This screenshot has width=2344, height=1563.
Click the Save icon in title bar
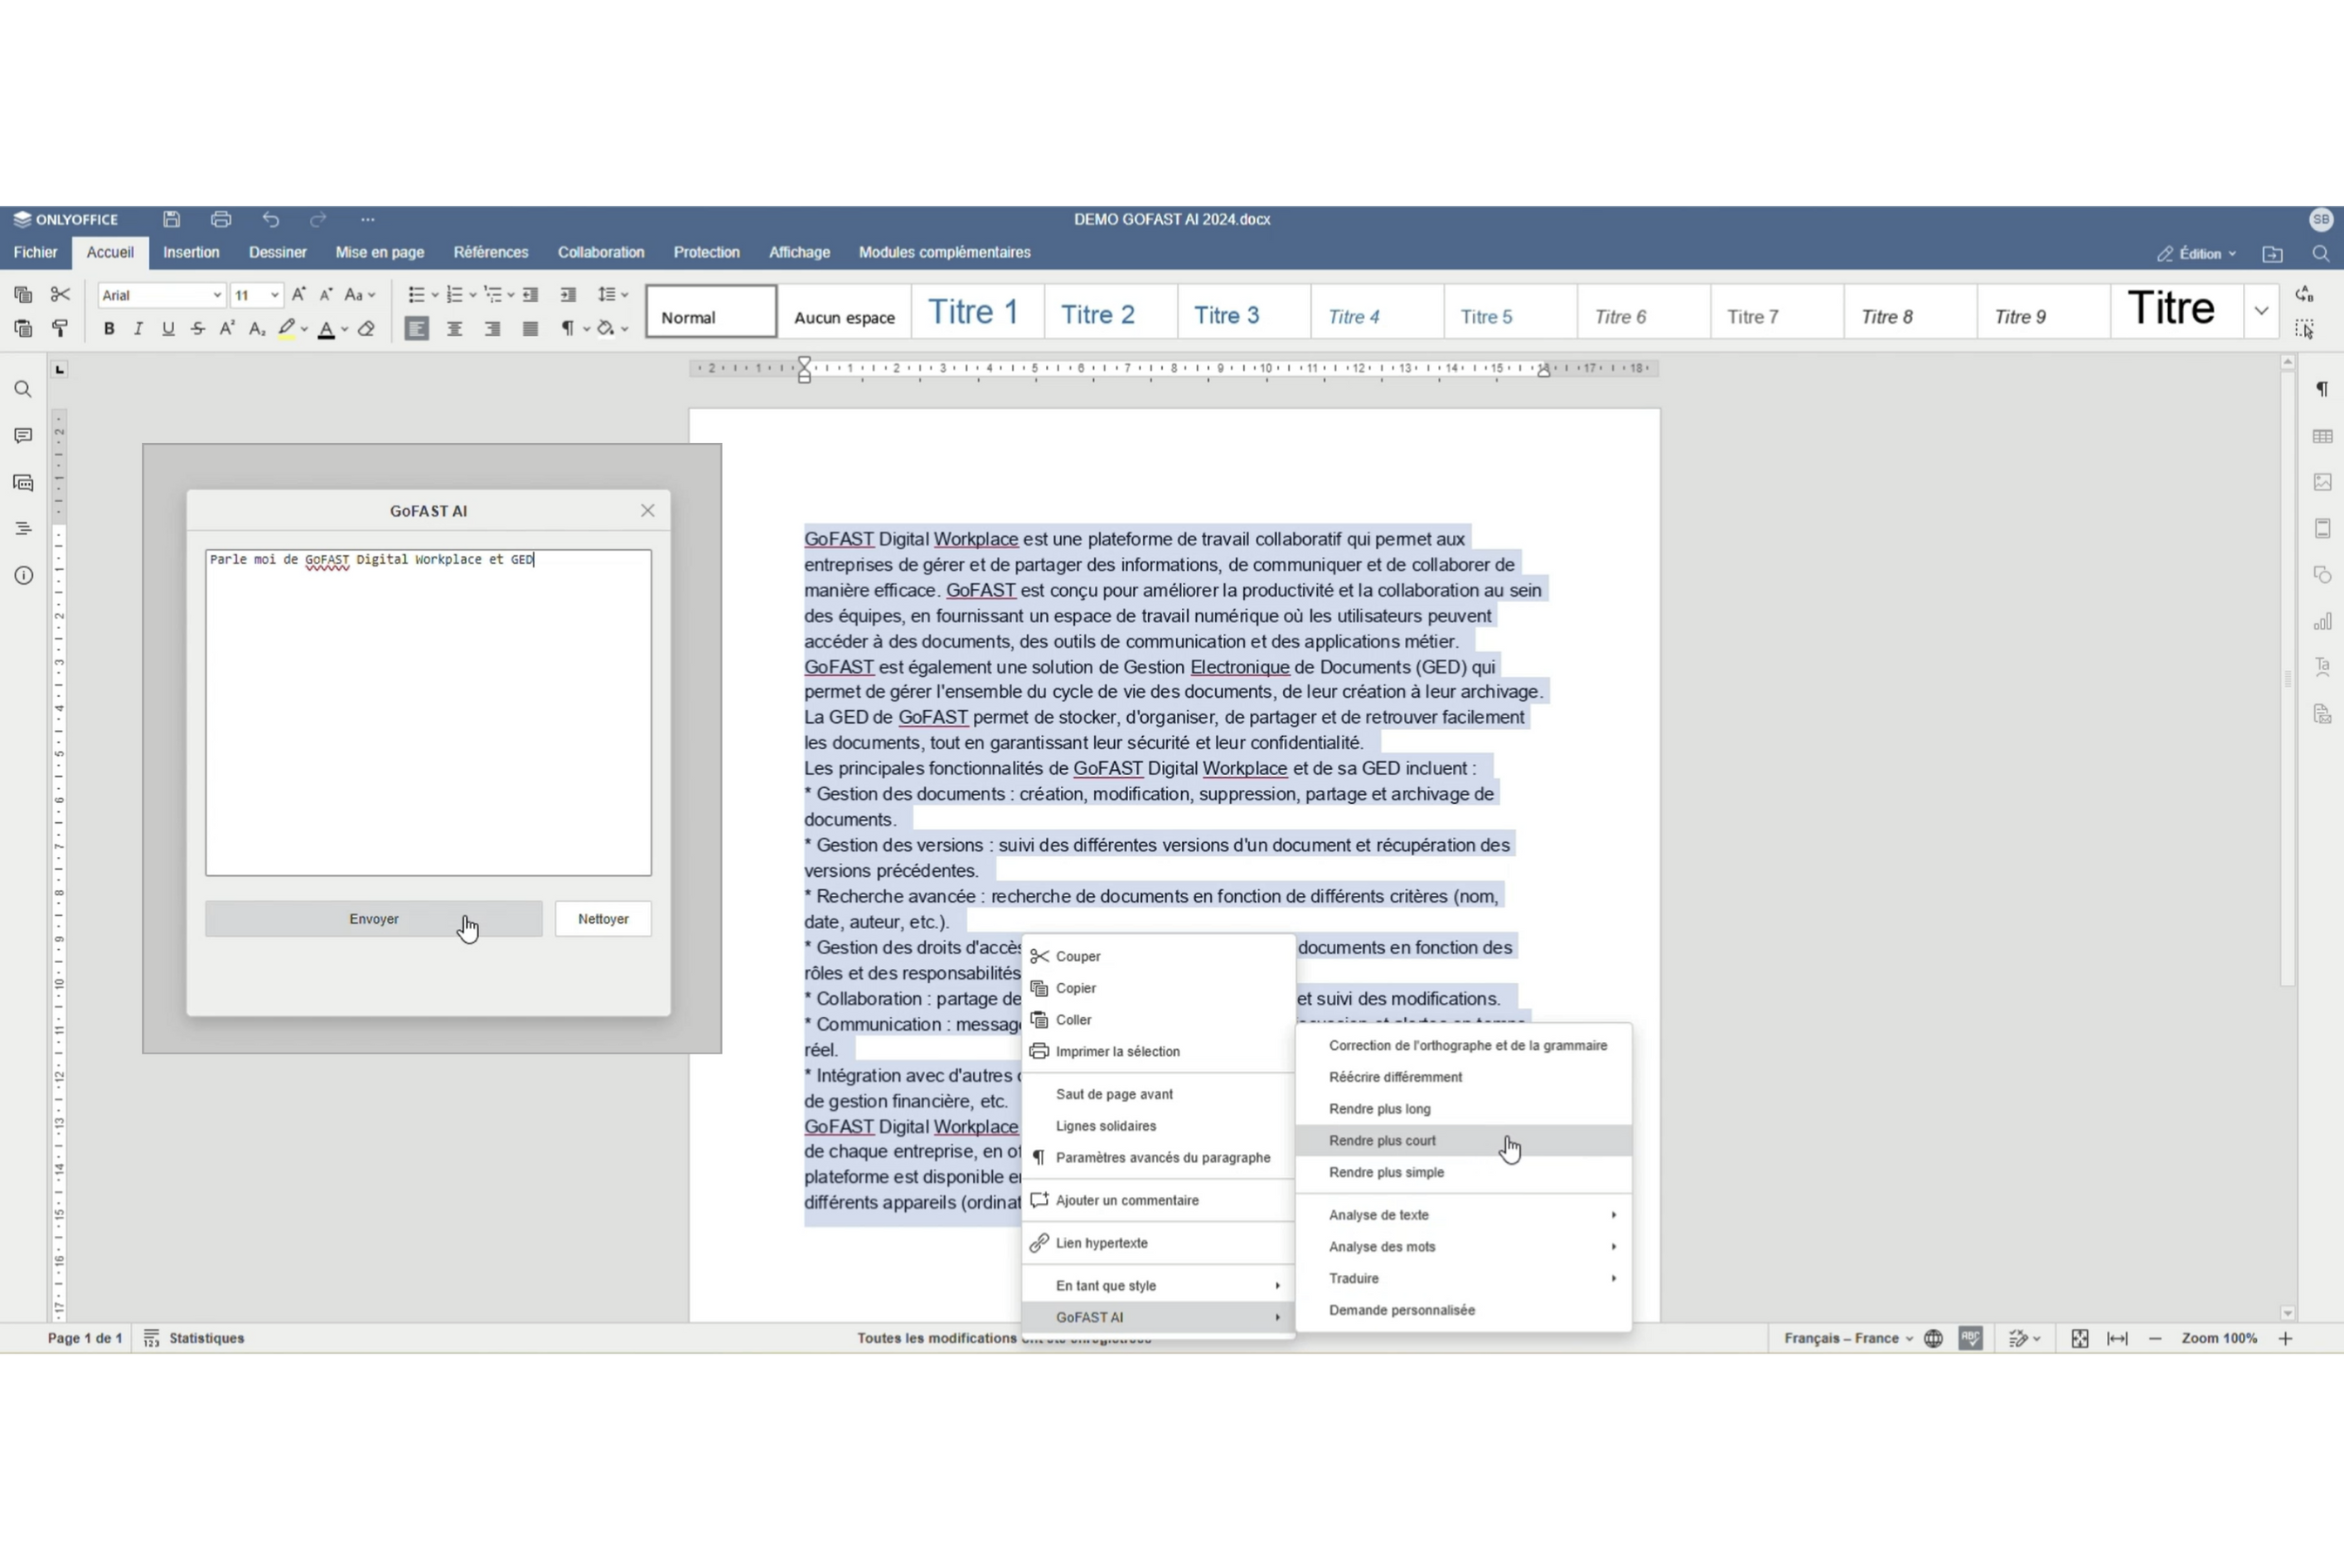172,219
